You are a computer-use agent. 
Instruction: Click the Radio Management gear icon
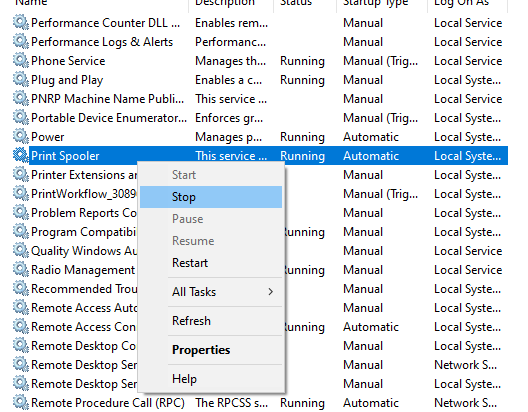point(21,270)
